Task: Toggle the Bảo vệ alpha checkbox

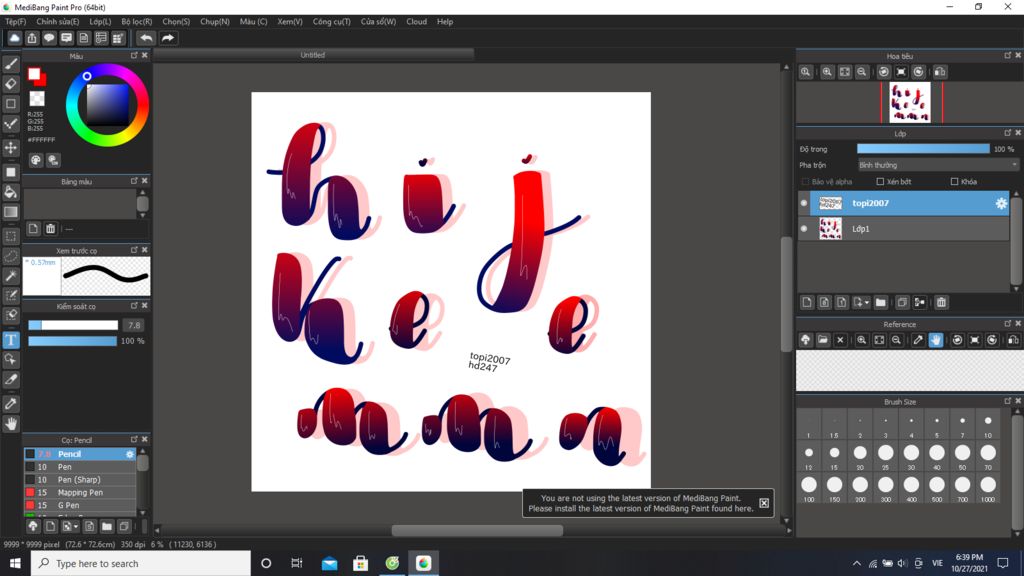Action: (805, 182)
